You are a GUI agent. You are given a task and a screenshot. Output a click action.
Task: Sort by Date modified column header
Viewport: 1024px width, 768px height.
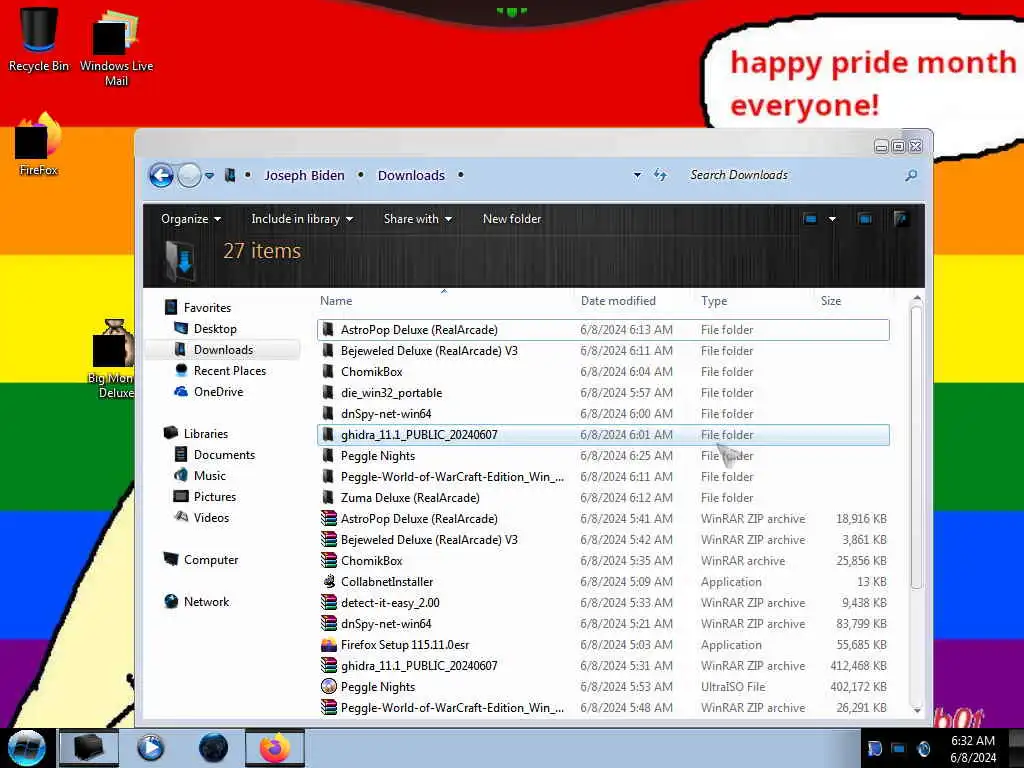coord(618,301)
